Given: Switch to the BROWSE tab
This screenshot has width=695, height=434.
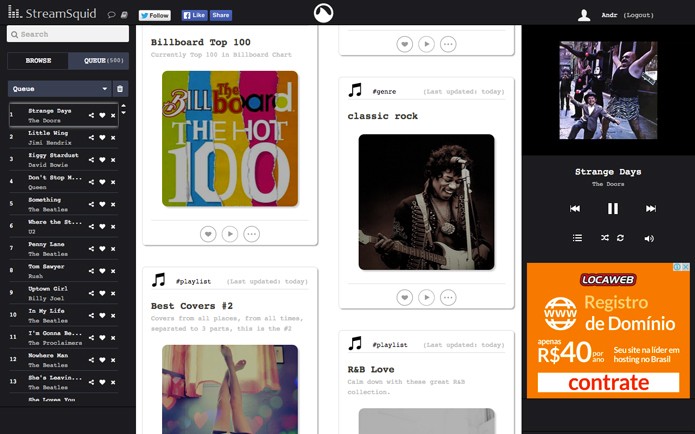Looking at the screenshot, I should pos(38,61).
